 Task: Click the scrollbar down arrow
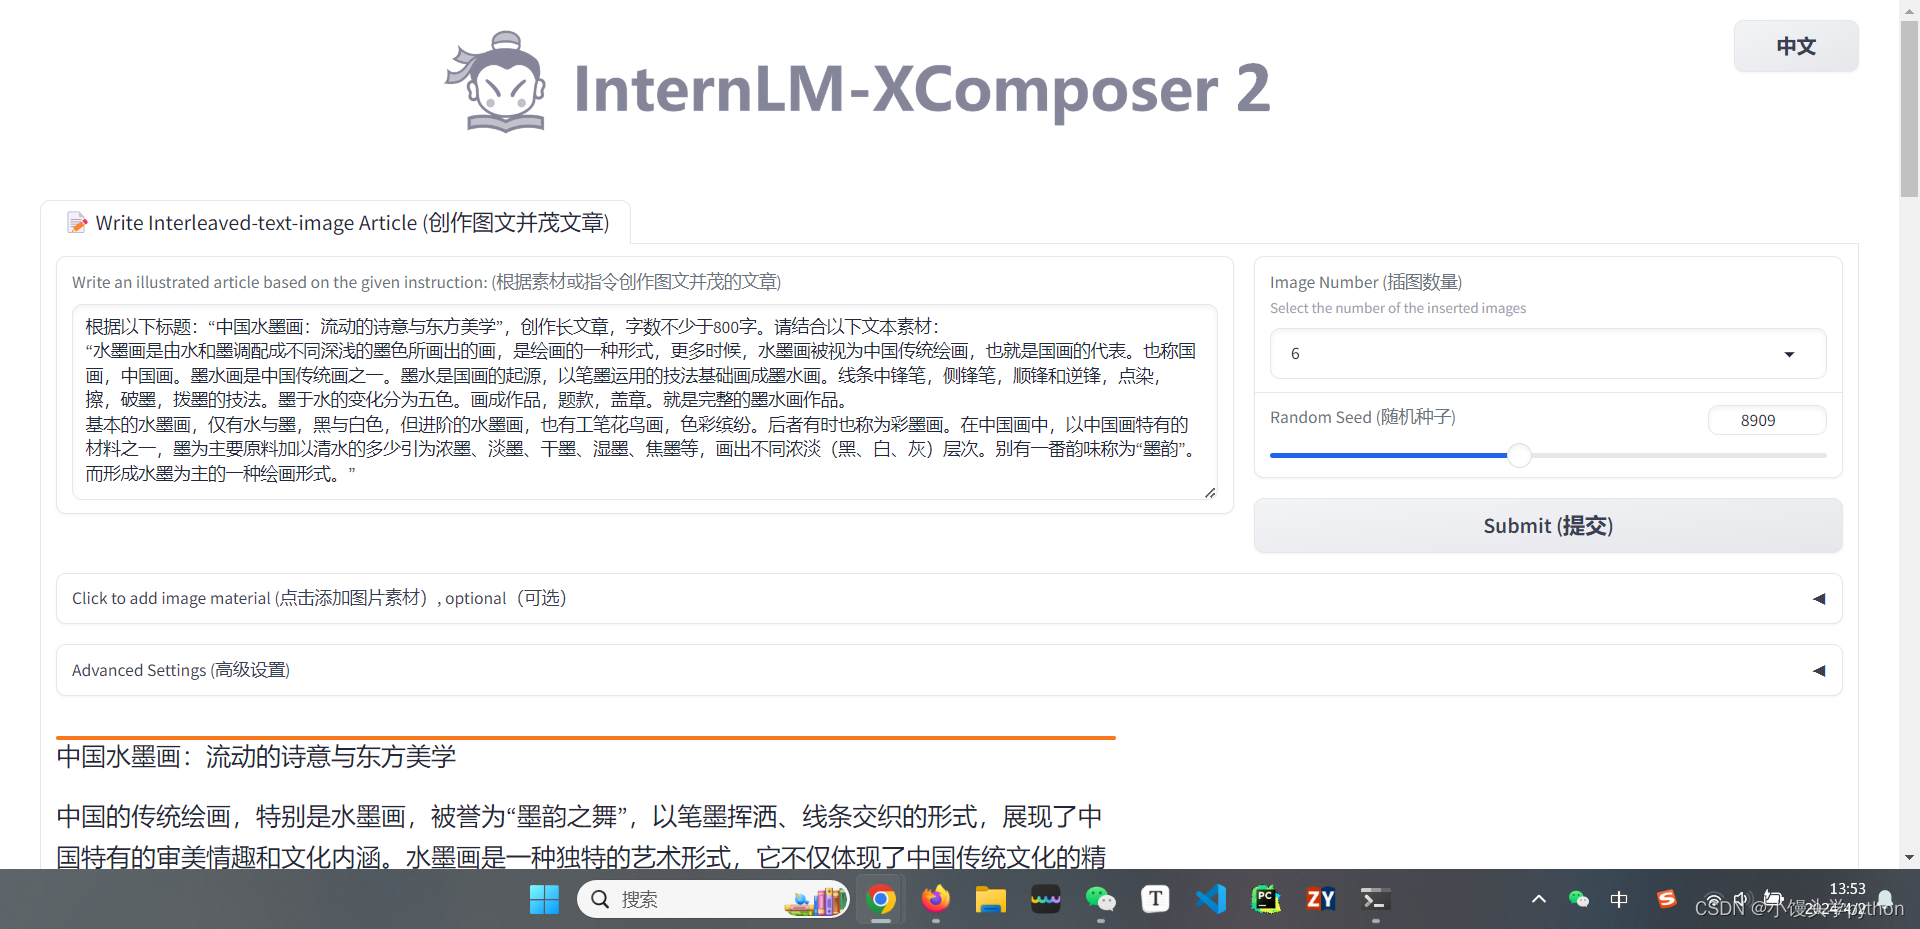pyautogui.click(x=1909, y=858)
